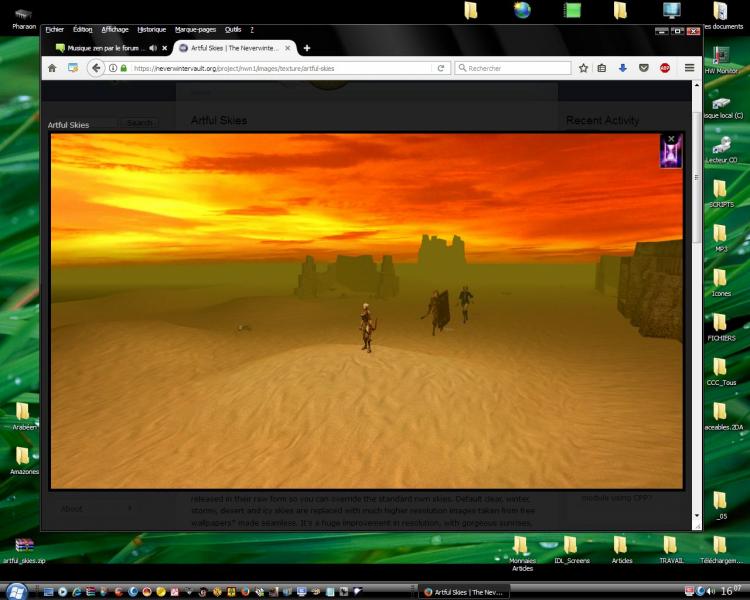The width and height of the screenshot is (750, 600).
Task: Open the Téléchargements desktop folder
Action: coord(721,550)
